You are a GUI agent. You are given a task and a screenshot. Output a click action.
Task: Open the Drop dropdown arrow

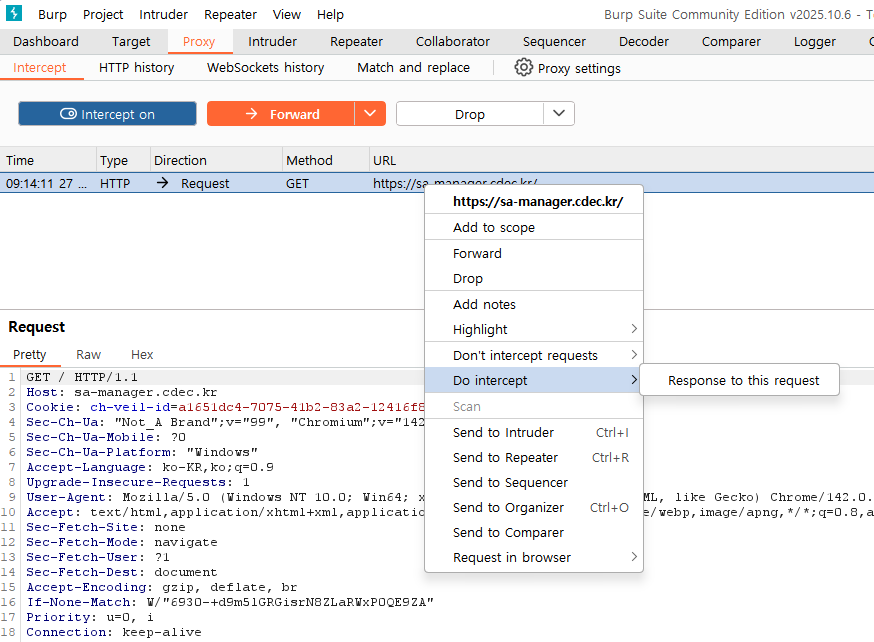tap(559, 114)
